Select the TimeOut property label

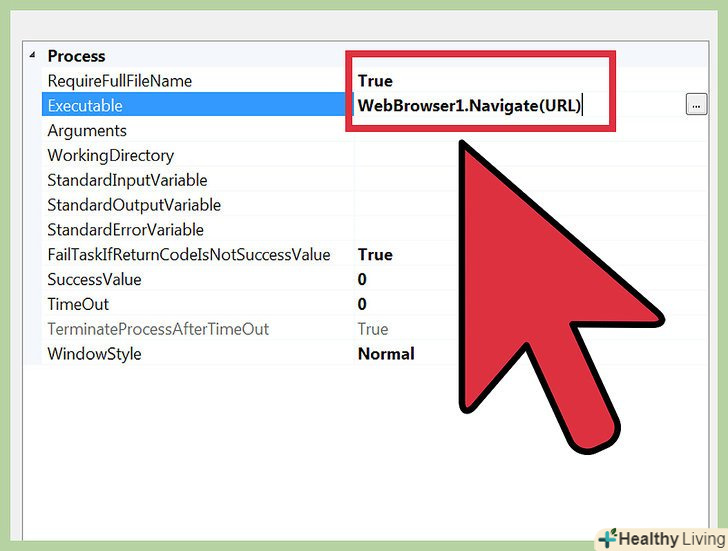(78, 304)
